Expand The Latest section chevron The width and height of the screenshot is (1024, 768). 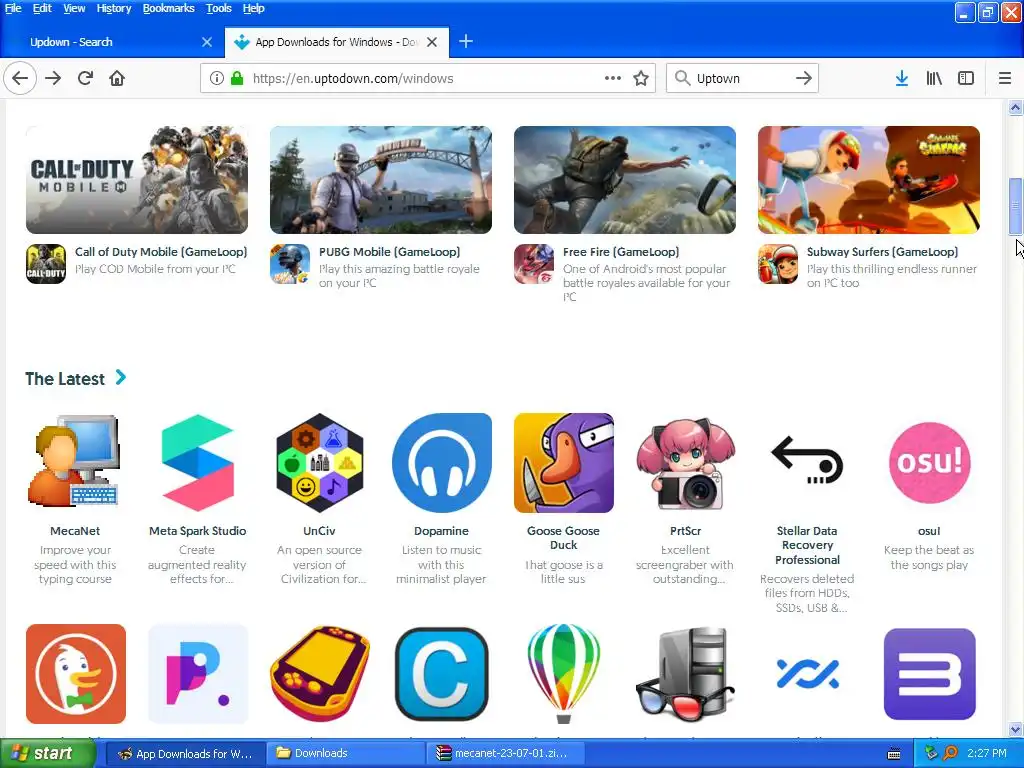(x=121, y=377)
